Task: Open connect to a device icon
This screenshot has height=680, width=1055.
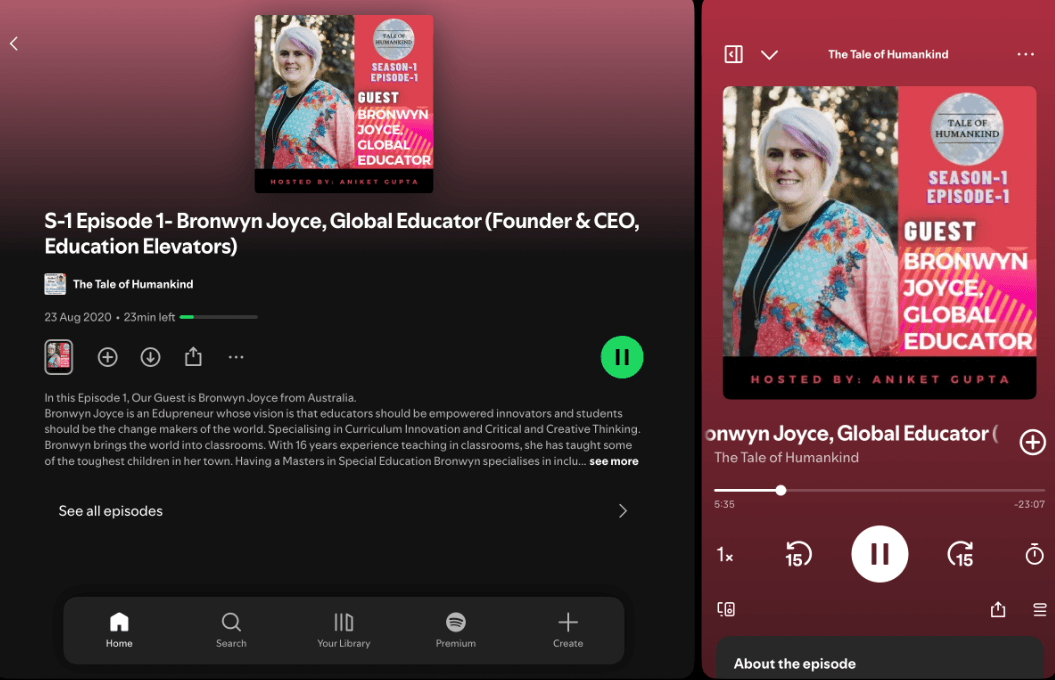Action: [x=726, y=609]
